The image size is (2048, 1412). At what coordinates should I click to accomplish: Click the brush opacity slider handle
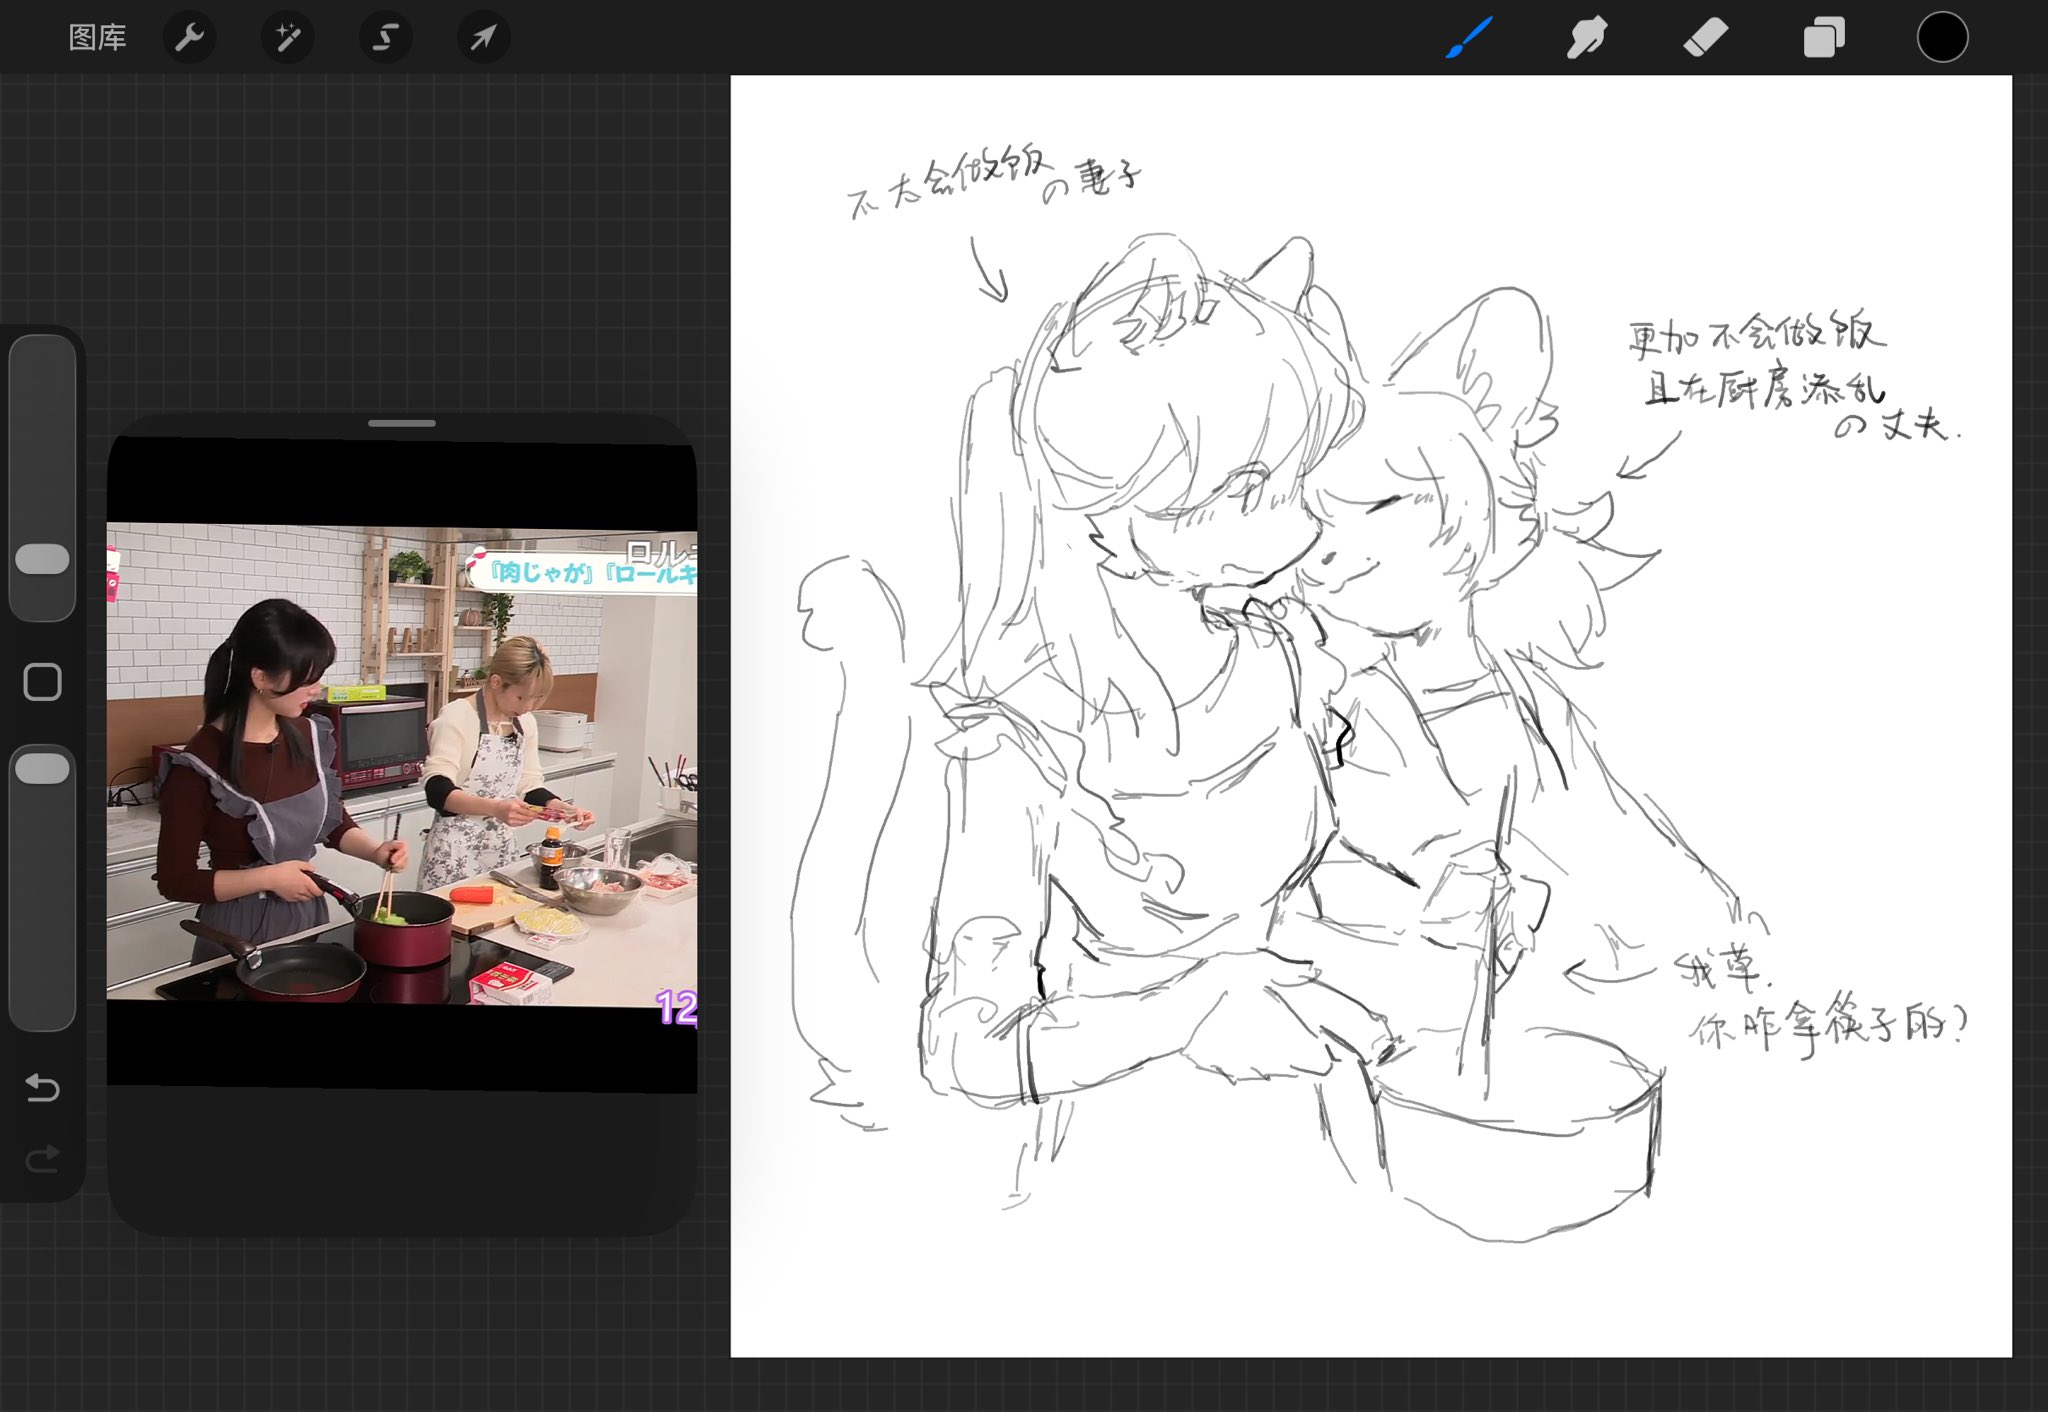pos(42,769)
